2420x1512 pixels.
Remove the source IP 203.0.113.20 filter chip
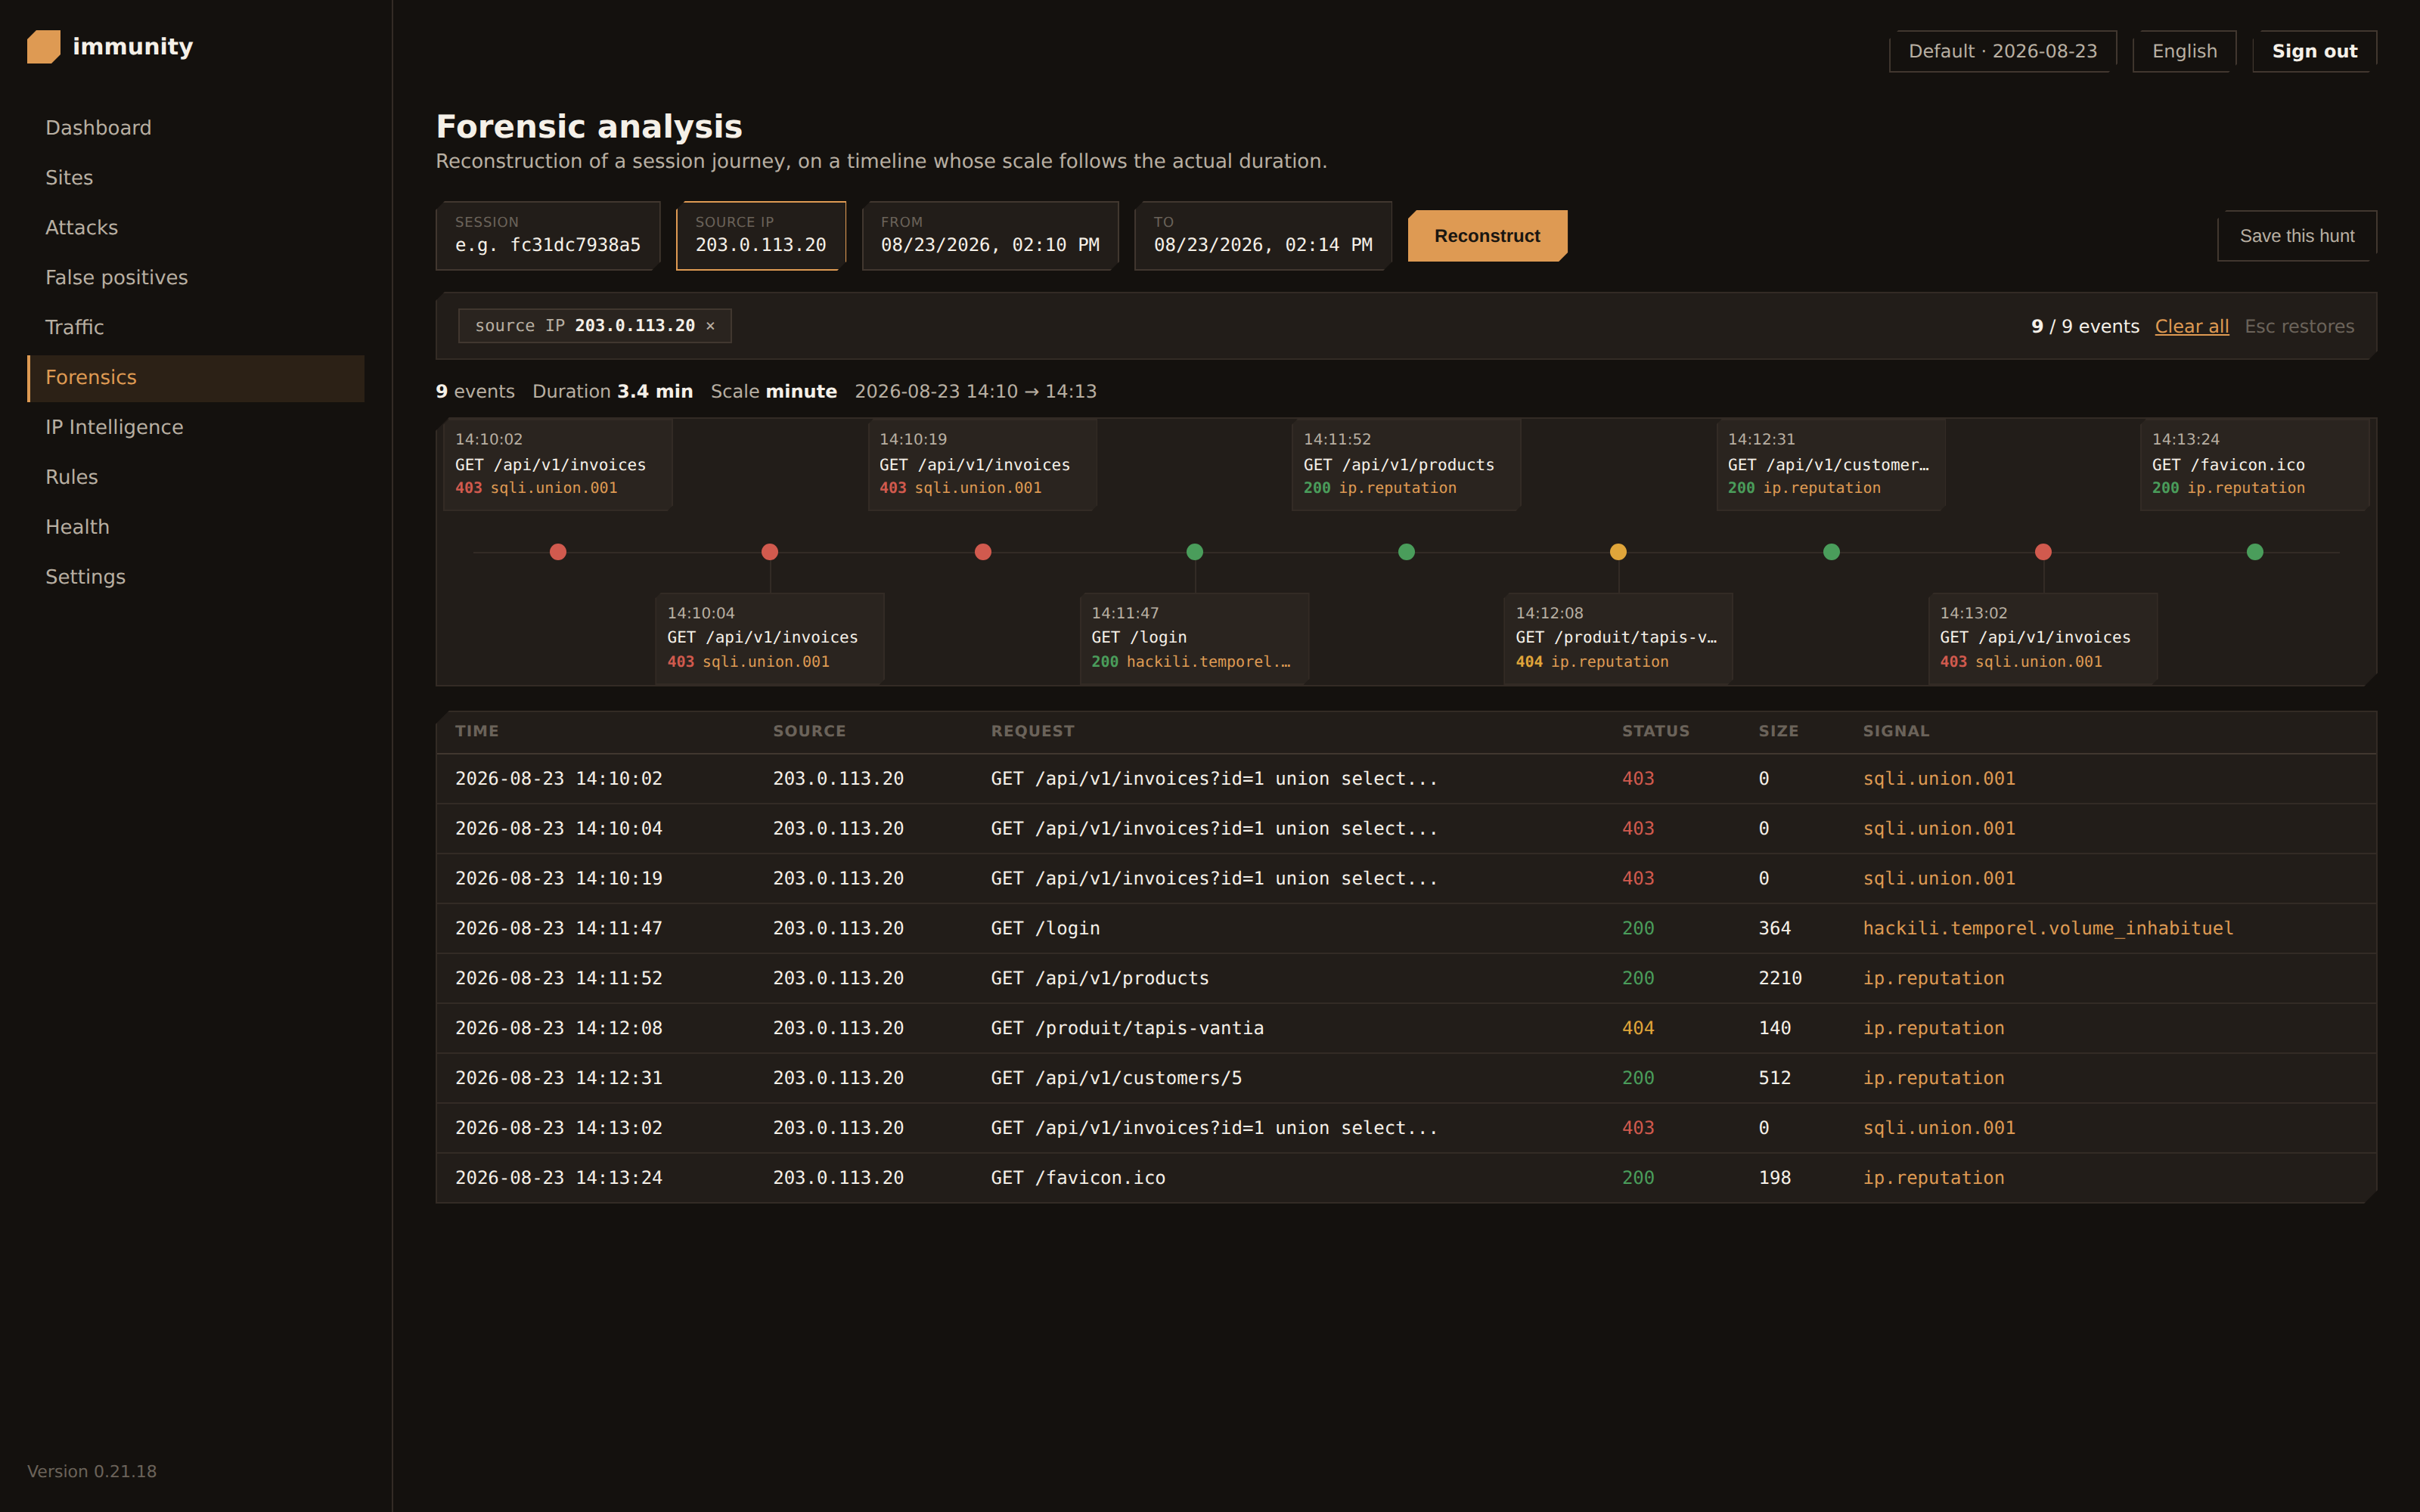[710, 326]
